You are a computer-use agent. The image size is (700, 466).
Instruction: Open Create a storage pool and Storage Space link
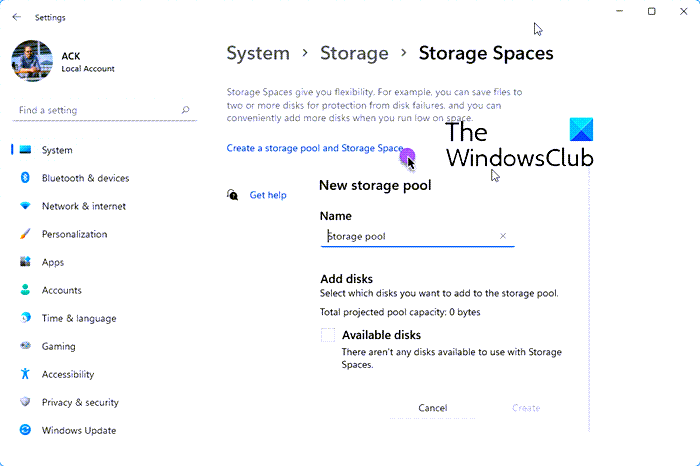(x=315, y=148)
